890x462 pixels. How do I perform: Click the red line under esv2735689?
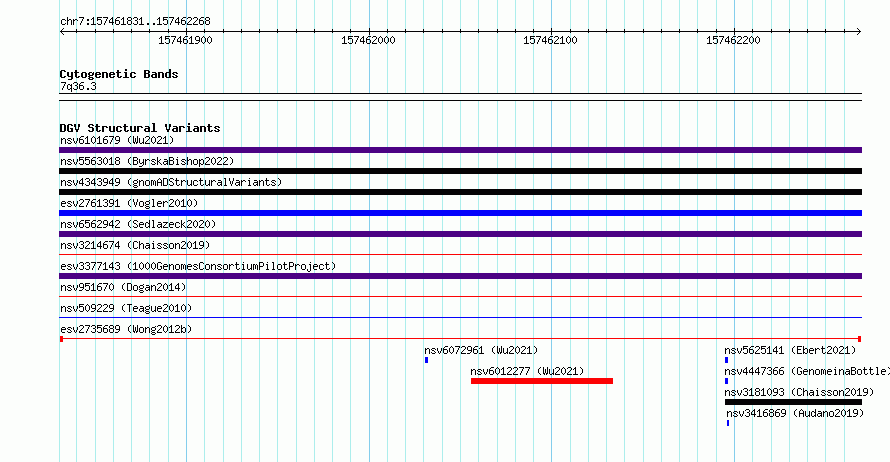coord(460,339)
